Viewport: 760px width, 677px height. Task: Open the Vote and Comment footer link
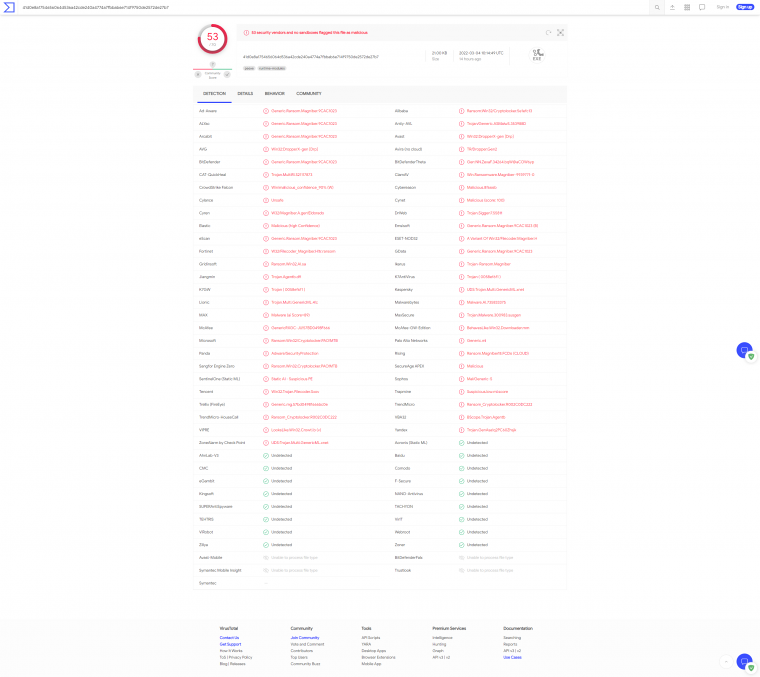tap(307, 645)
